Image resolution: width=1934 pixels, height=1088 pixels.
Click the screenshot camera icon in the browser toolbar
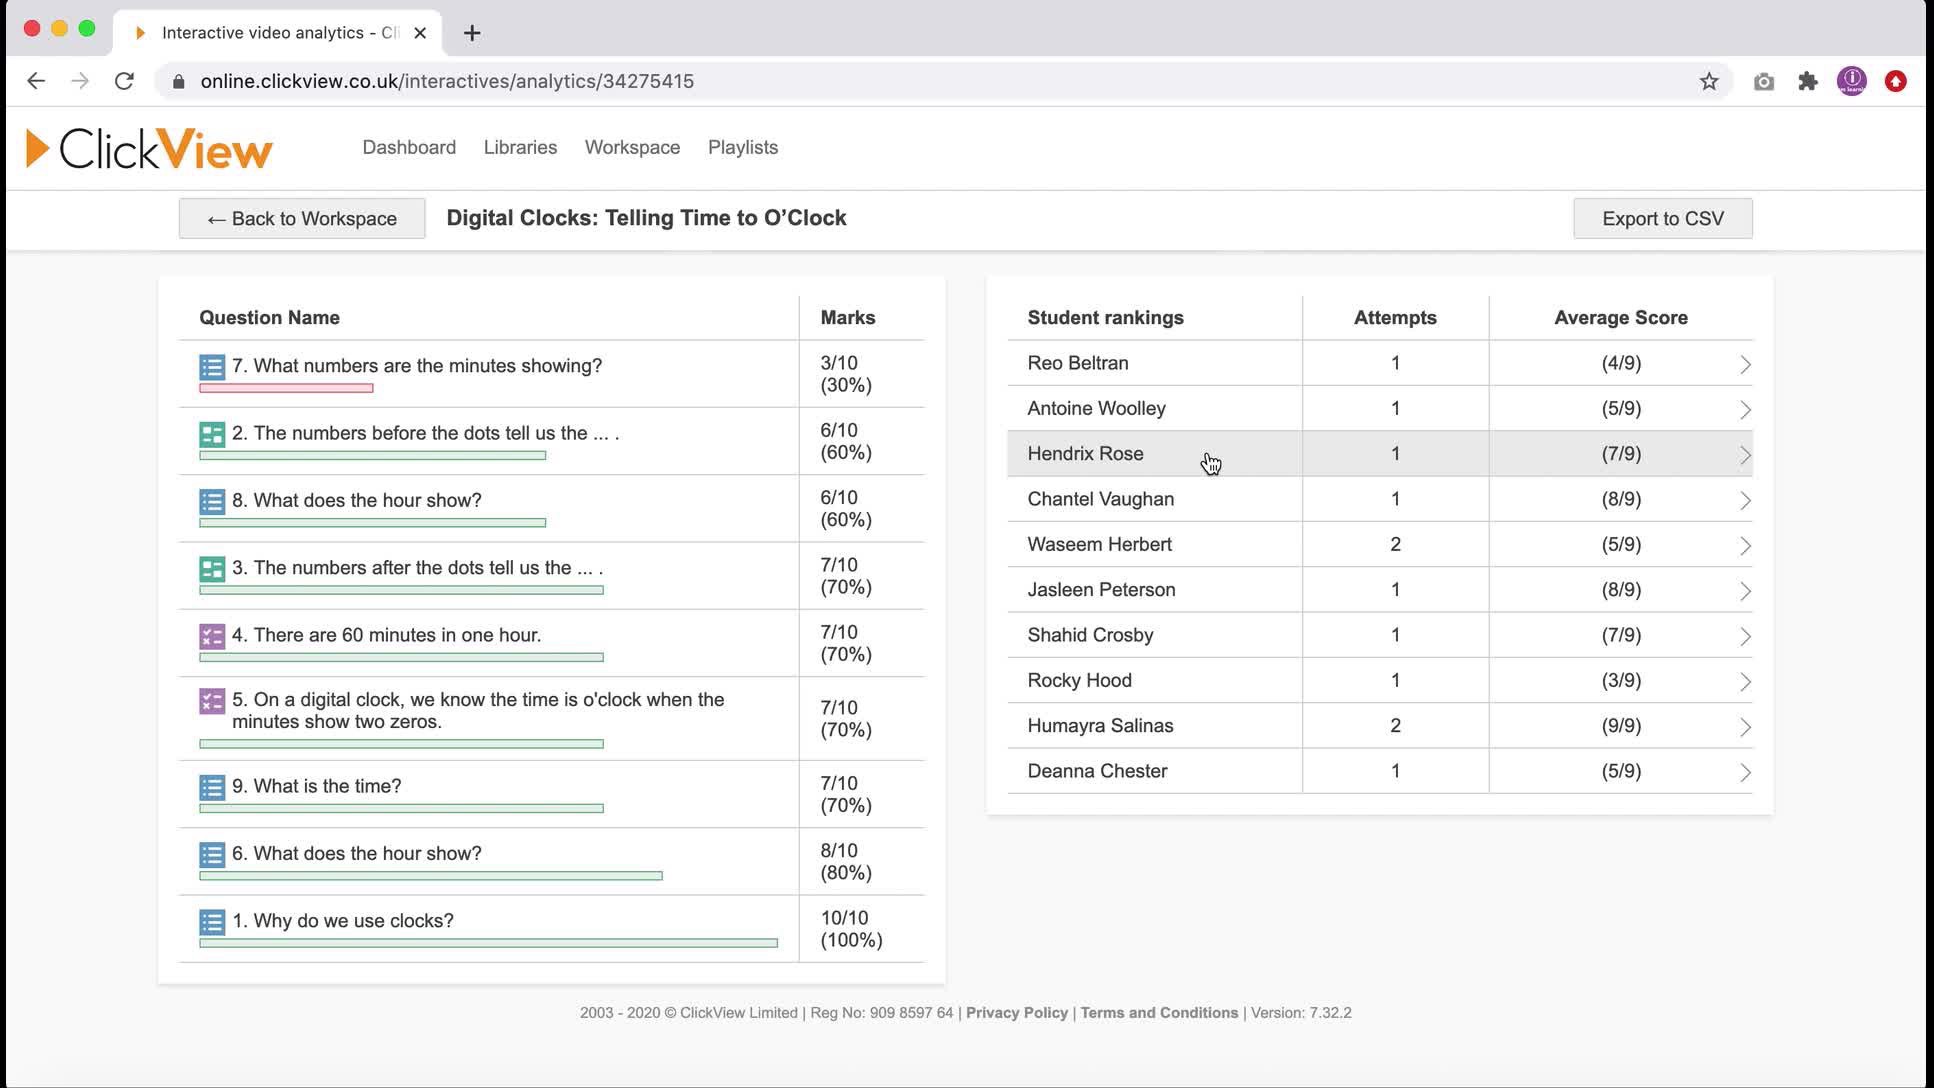tap(1763, 81)
